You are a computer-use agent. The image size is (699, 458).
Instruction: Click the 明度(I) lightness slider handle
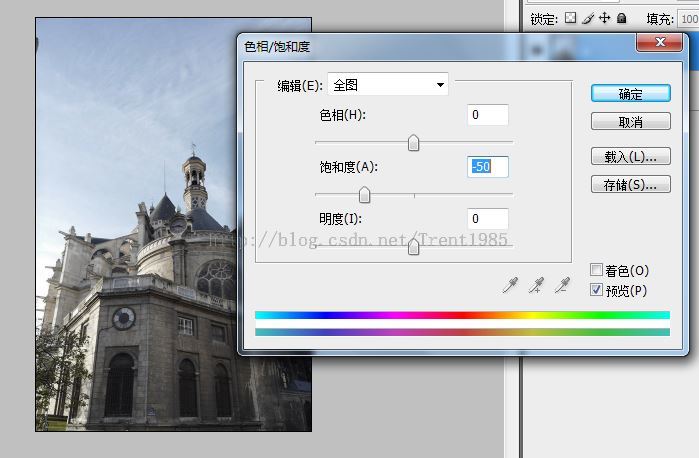413,247
